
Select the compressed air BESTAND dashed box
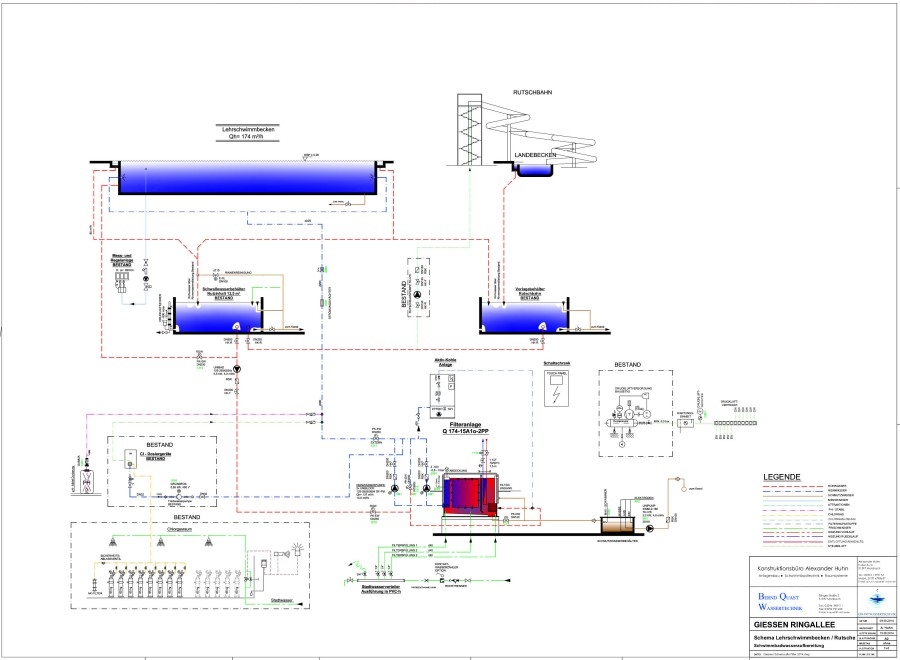(635, 413)
